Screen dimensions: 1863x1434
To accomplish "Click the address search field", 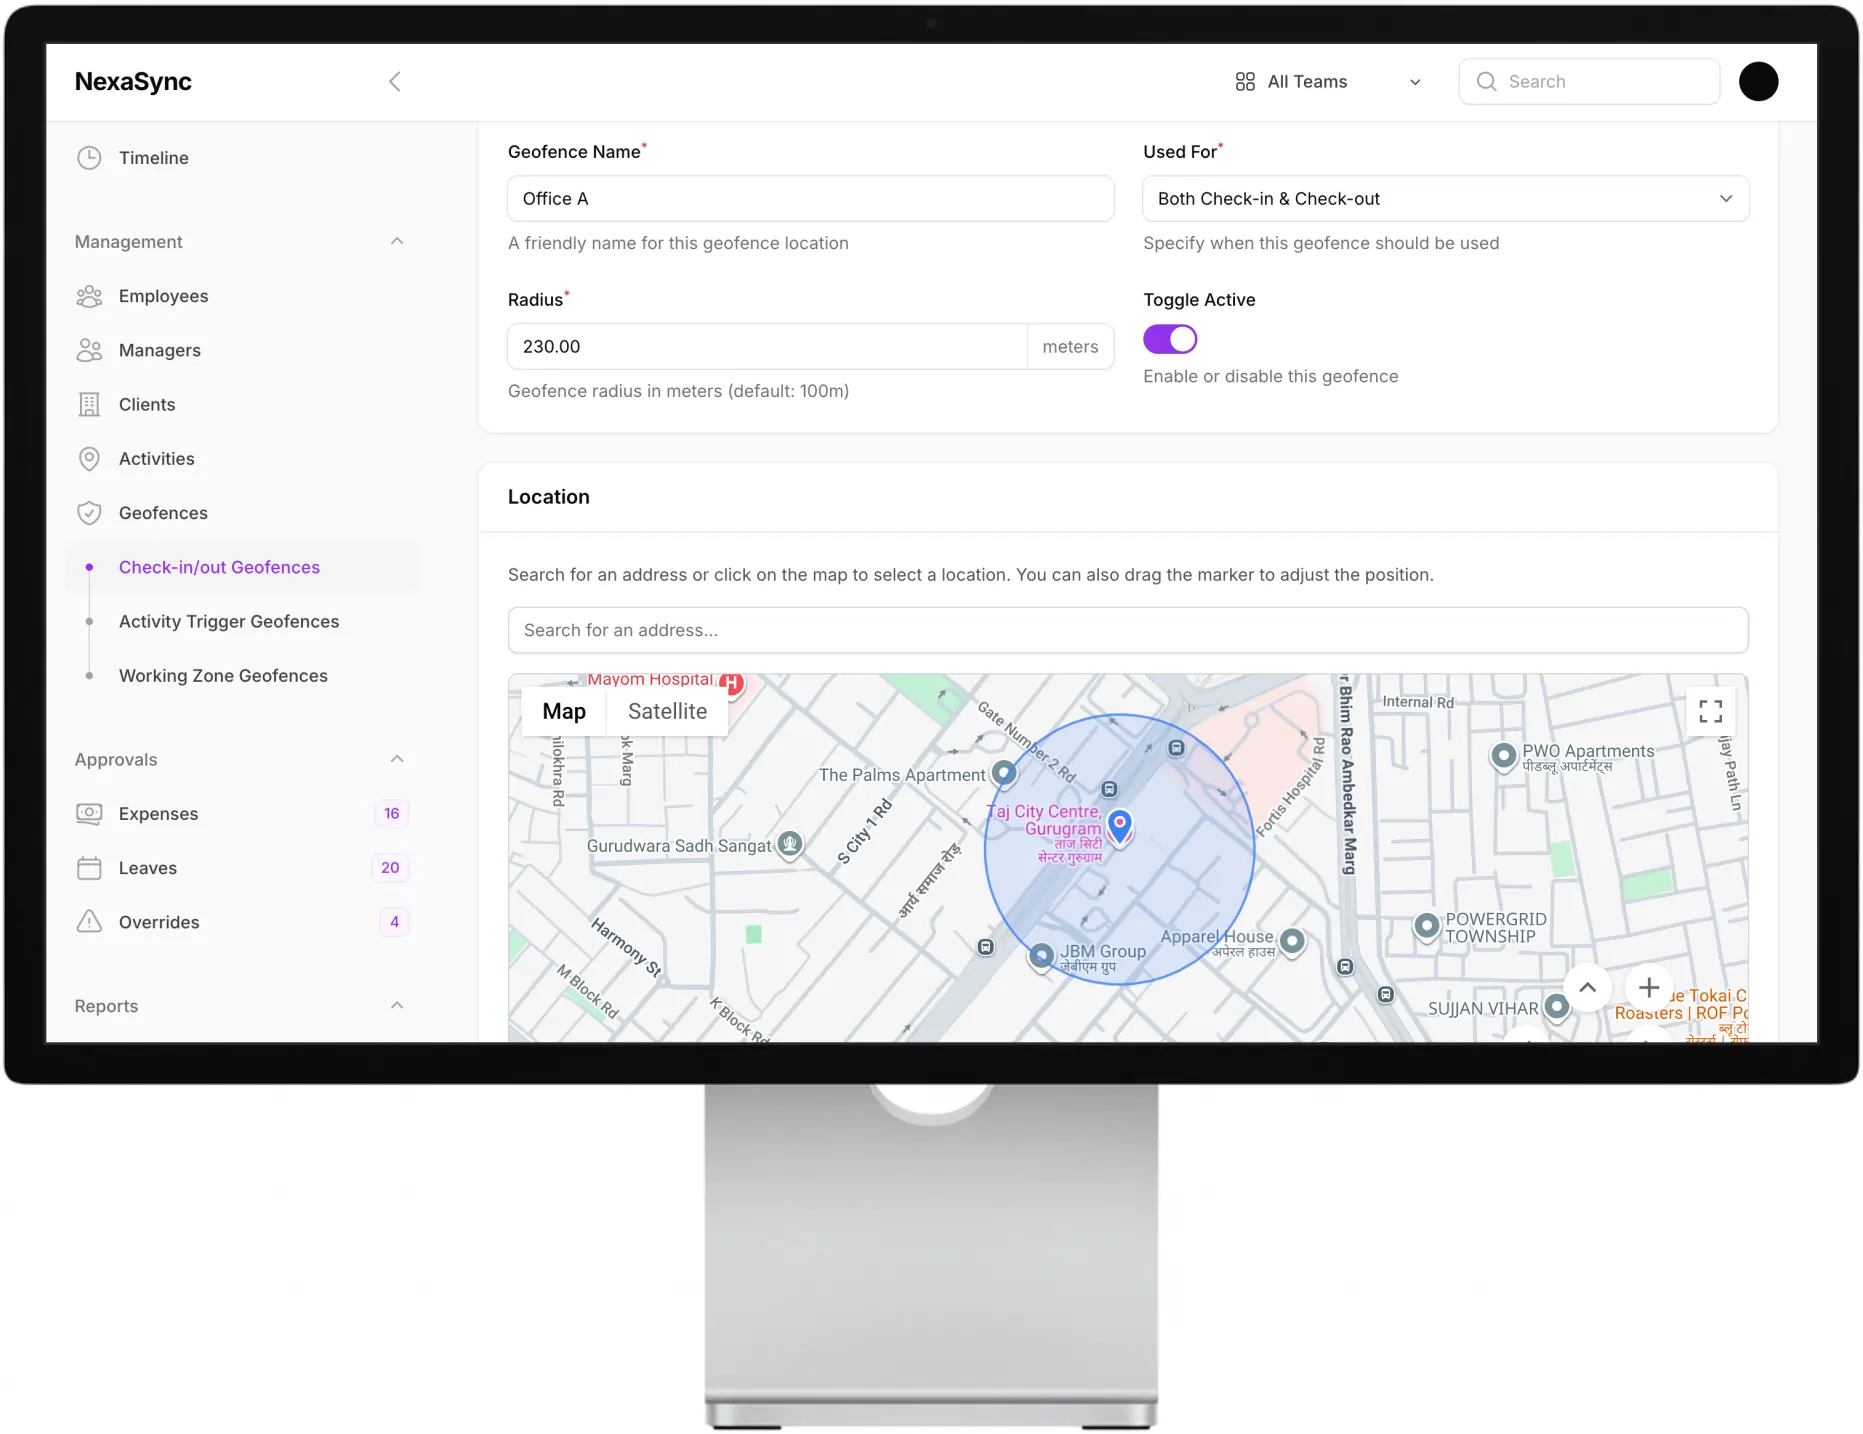I will (x=1127, y=630).
